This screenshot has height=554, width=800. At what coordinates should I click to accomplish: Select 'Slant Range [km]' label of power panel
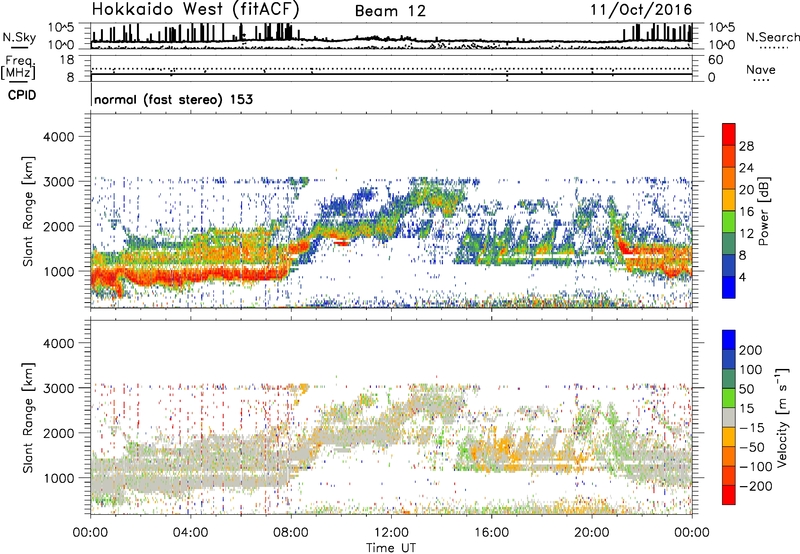pos(28,211)
